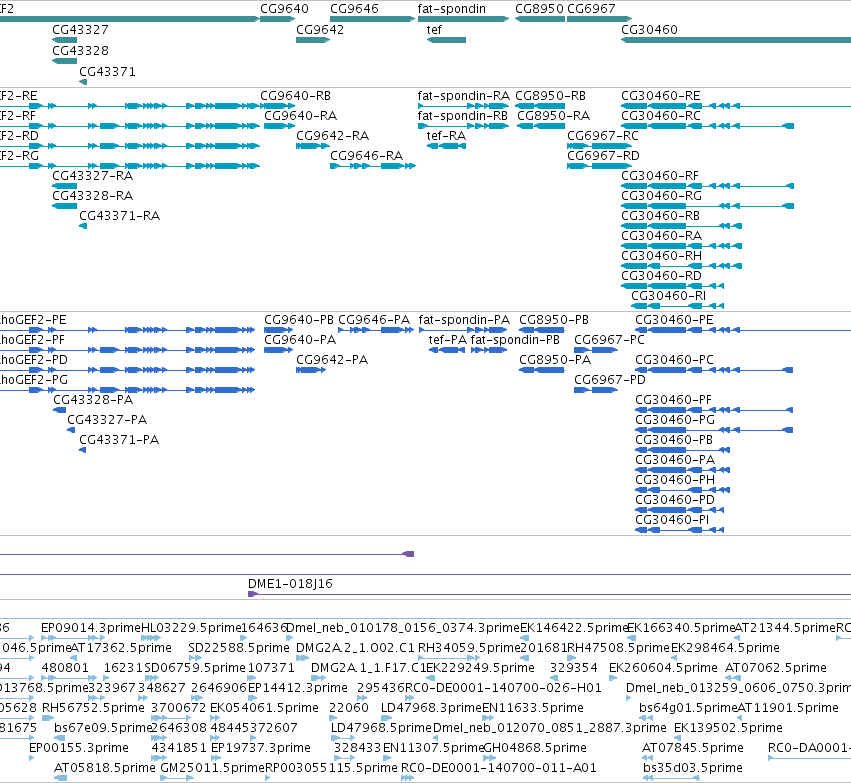Click protein CG8950-PA
Screen dimensions: 851x783
[555, 360]
